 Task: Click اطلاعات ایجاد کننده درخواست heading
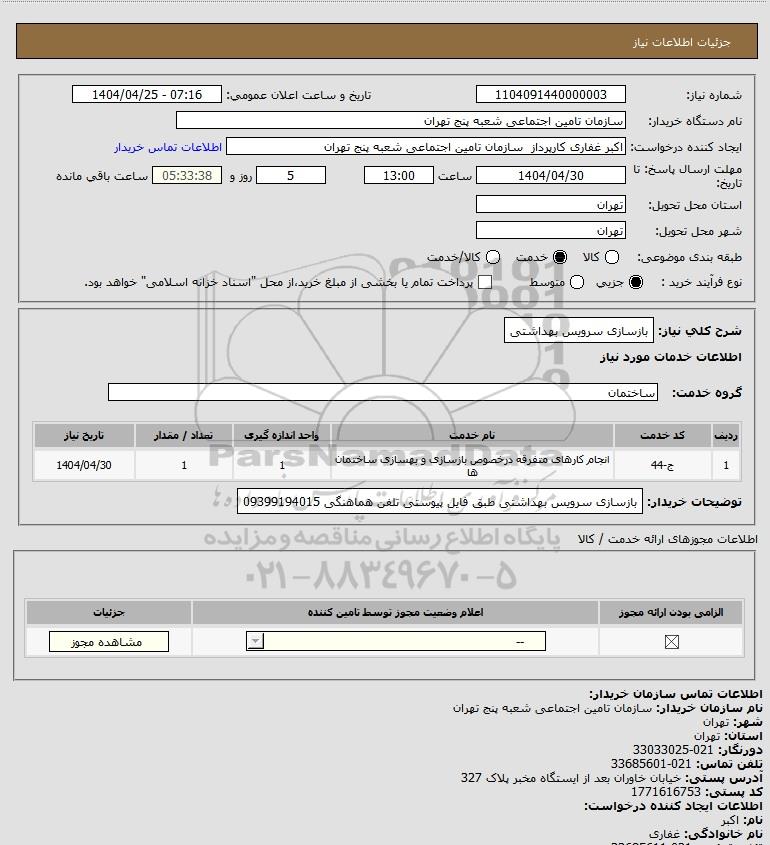[x=674, y=806]
